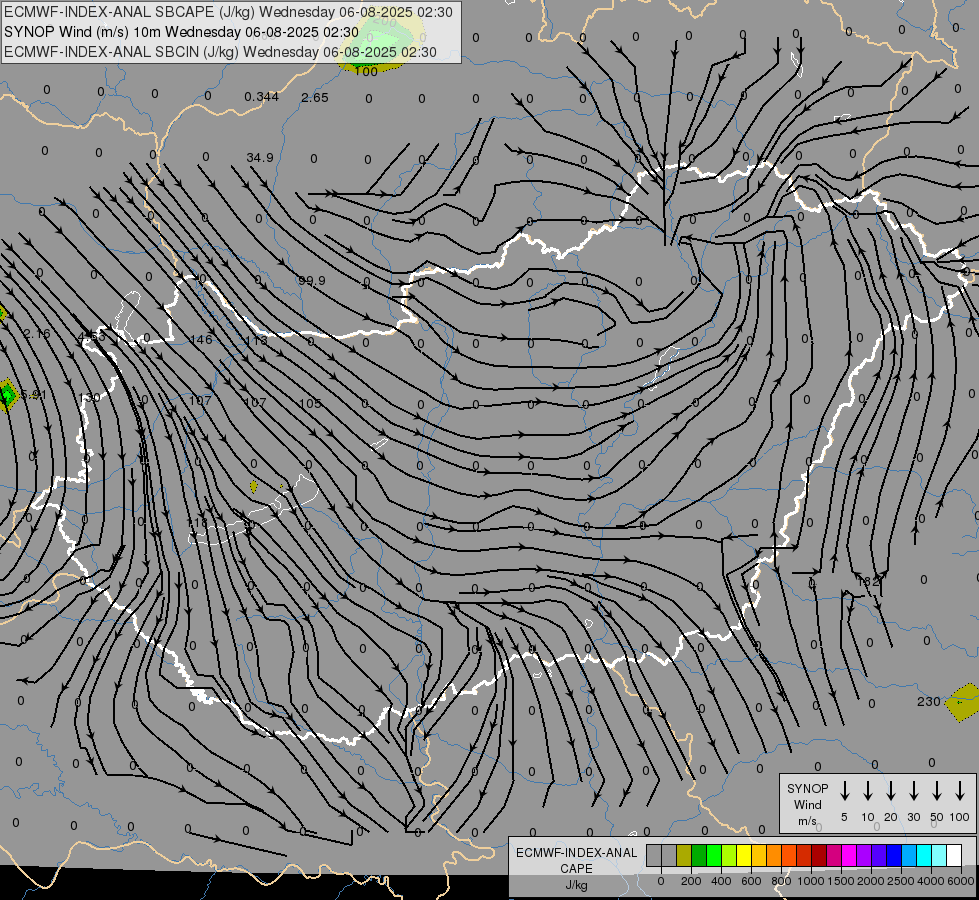This screenshot has width=979, height=900.
Task: Click the 4000 tick label on CAPE scale
Action: click(x=931, y=881)
